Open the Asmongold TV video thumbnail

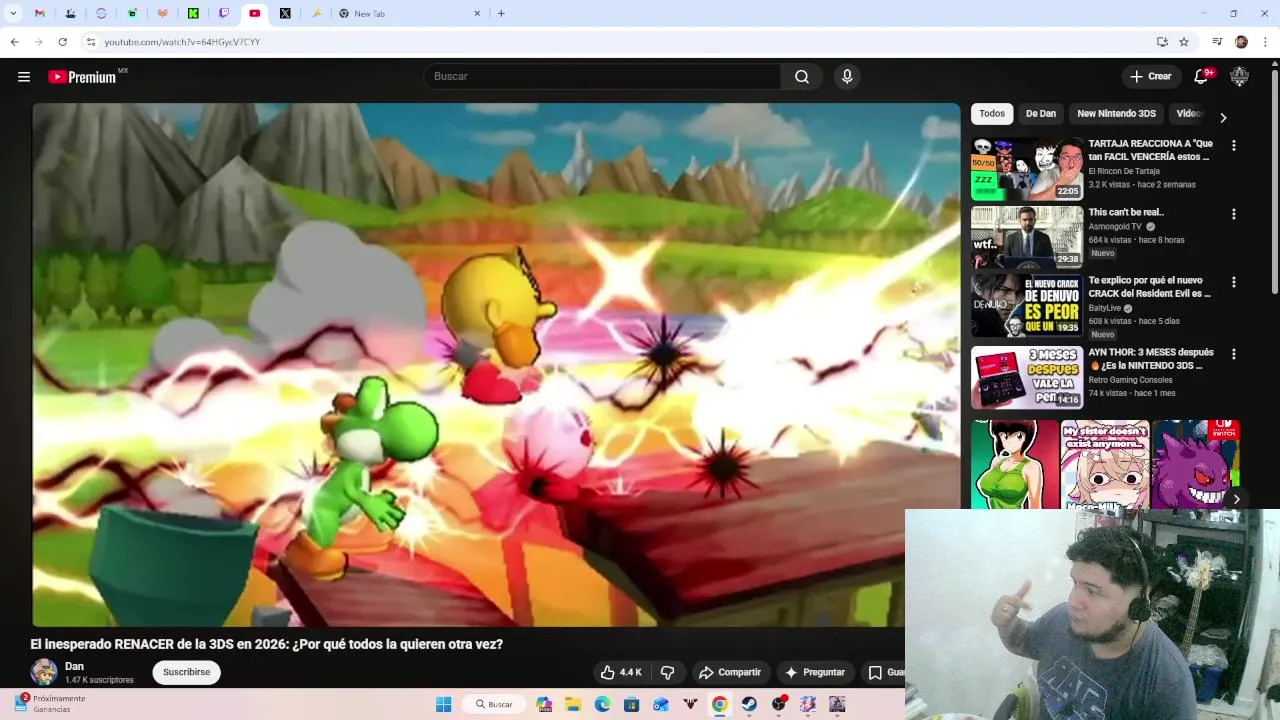point(1027,237)
